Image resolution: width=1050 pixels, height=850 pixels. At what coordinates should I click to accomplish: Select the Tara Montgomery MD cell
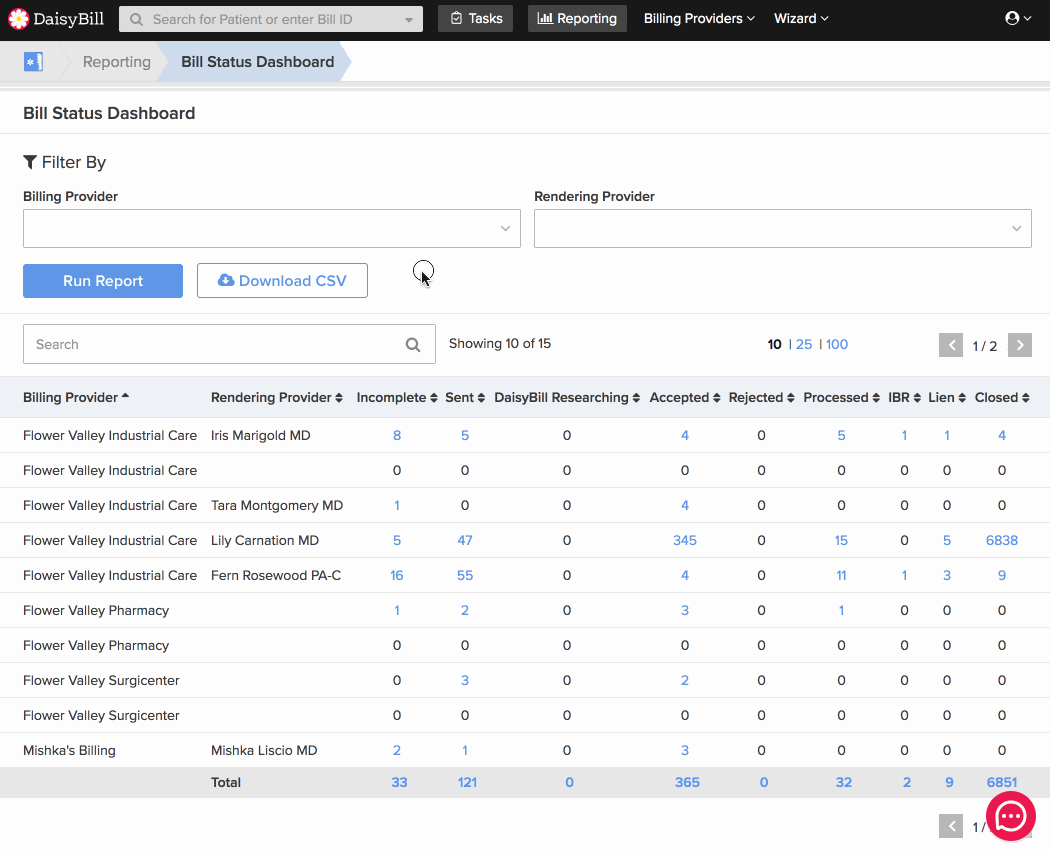click(277, 506)
